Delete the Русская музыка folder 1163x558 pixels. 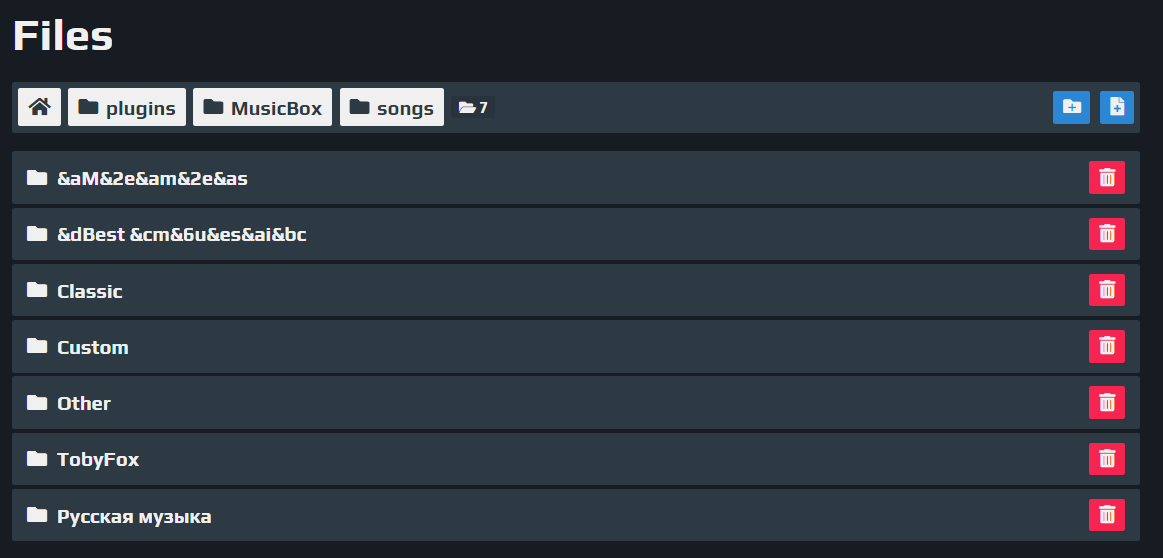1107,515
